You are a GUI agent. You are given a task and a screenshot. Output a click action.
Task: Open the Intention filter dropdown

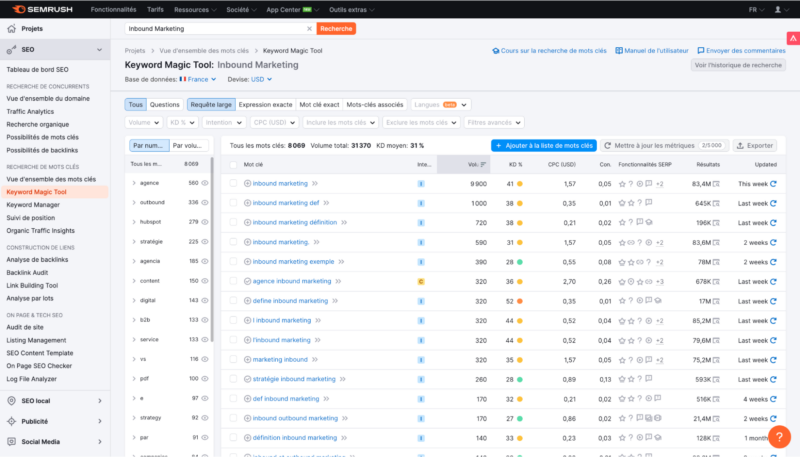coord(223,122)
